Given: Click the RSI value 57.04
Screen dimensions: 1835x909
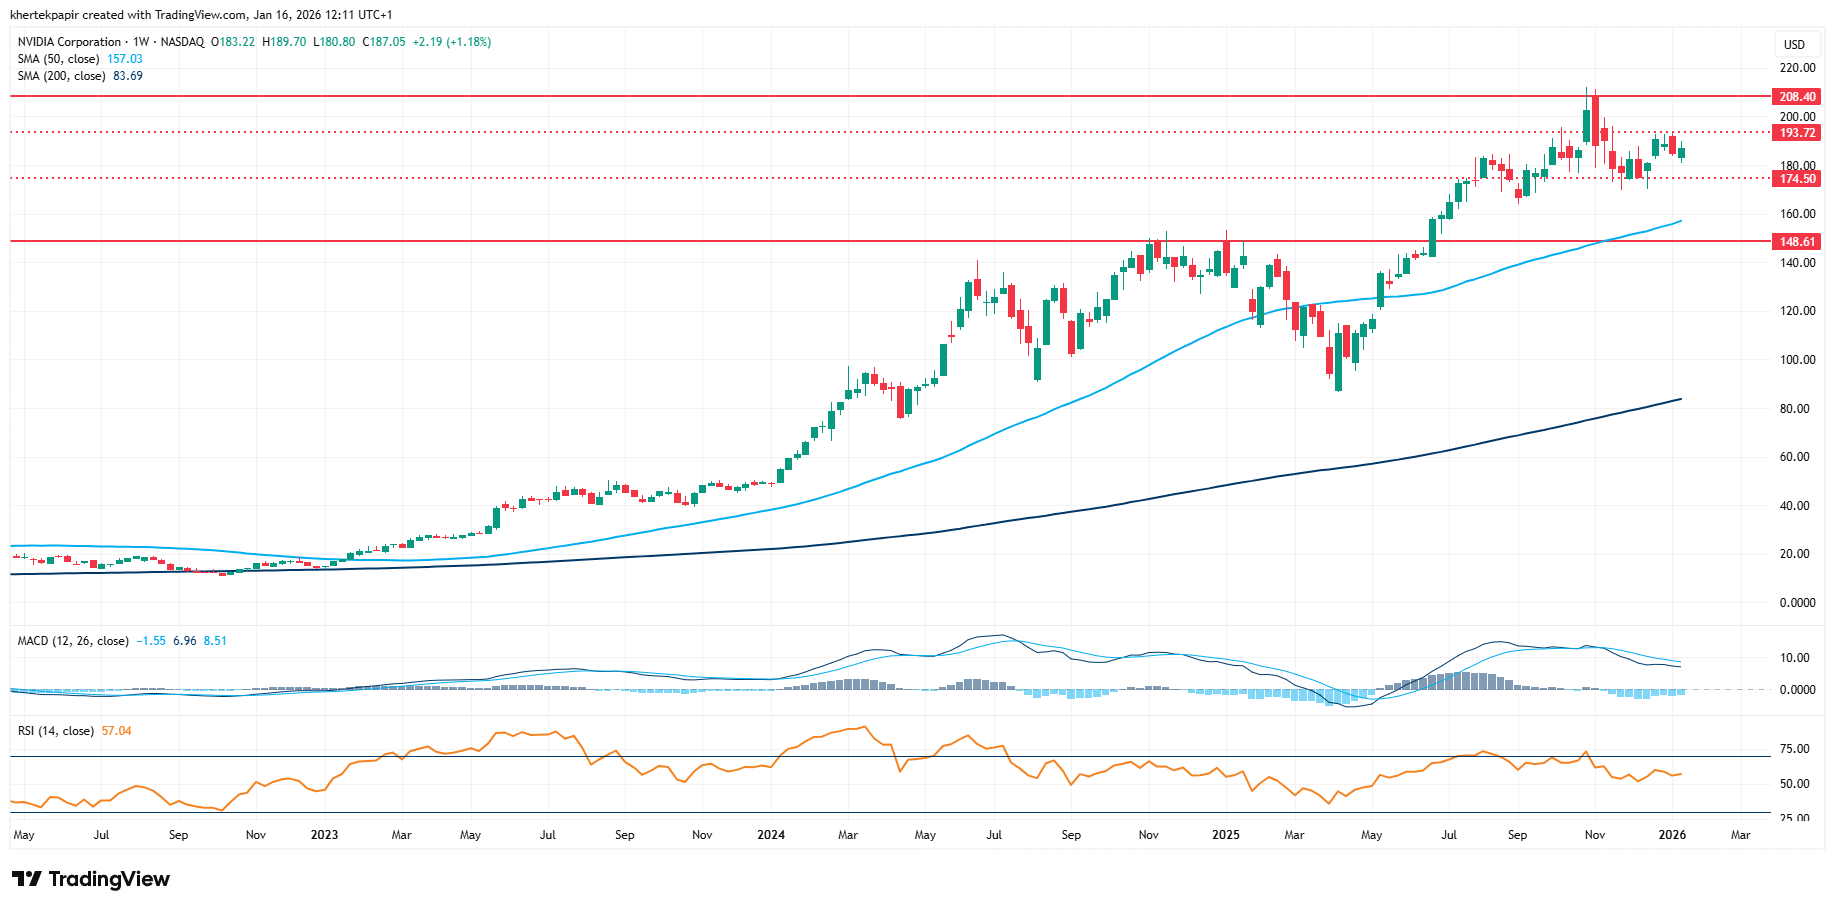Looking at the screenshot, I should (117, 731).
